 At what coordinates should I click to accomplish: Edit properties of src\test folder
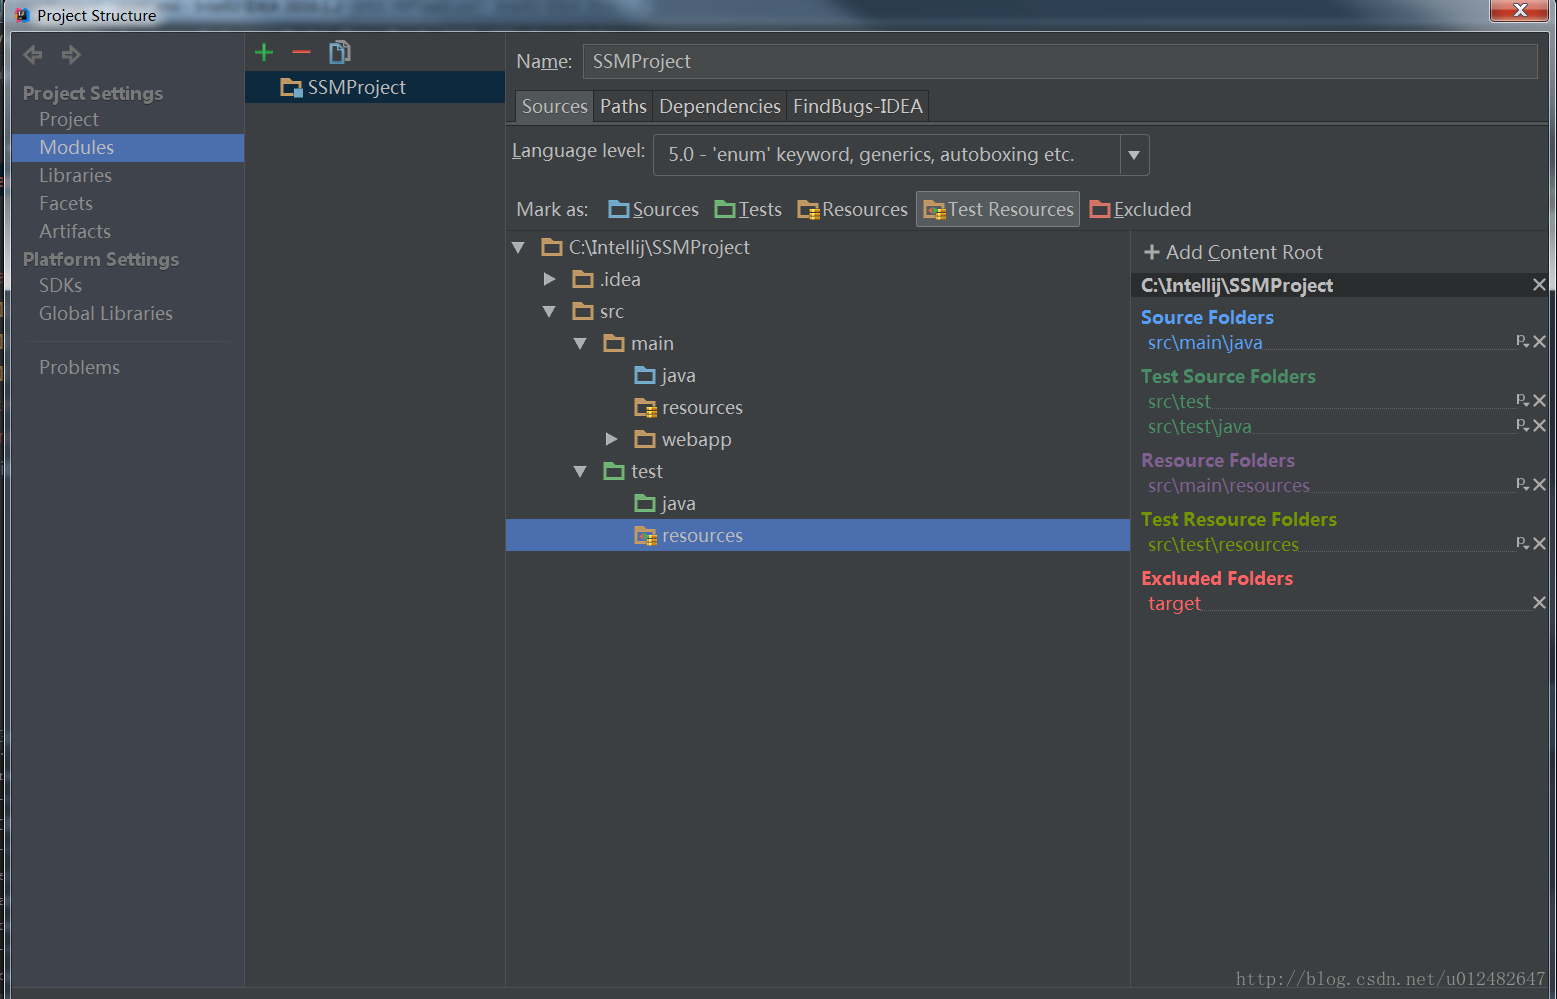(1522, 400)
